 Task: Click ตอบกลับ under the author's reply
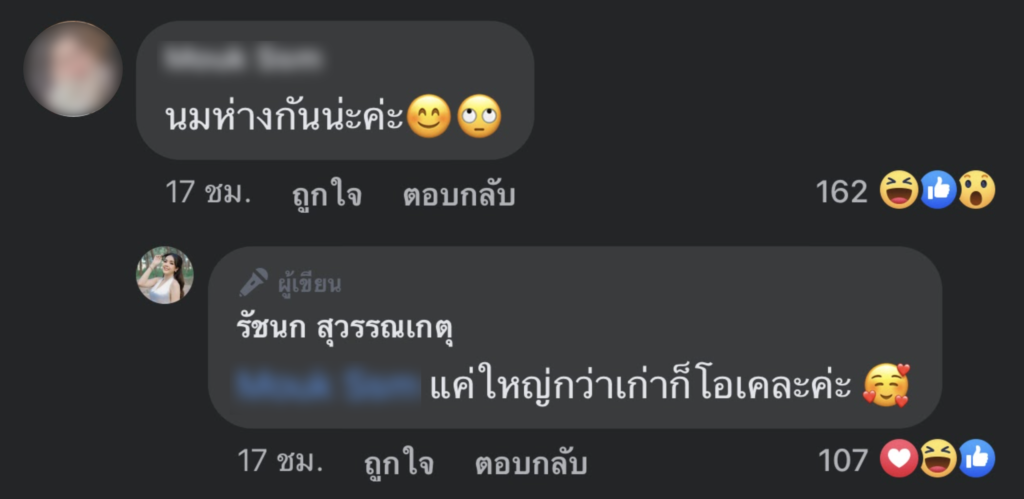pos(531,462)
